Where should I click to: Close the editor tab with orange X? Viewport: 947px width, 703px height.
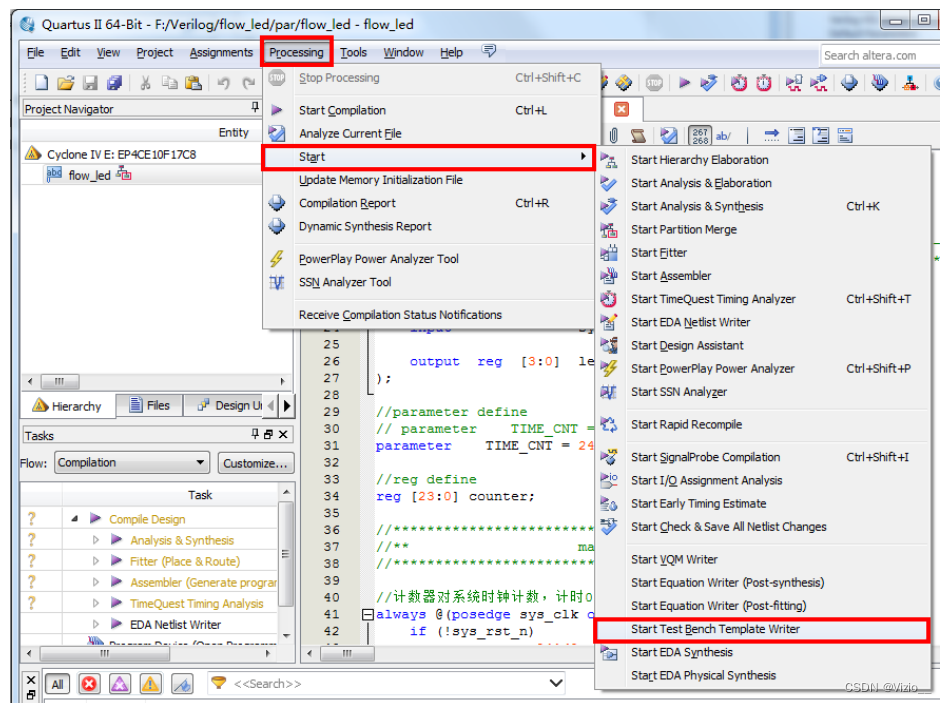621,109
